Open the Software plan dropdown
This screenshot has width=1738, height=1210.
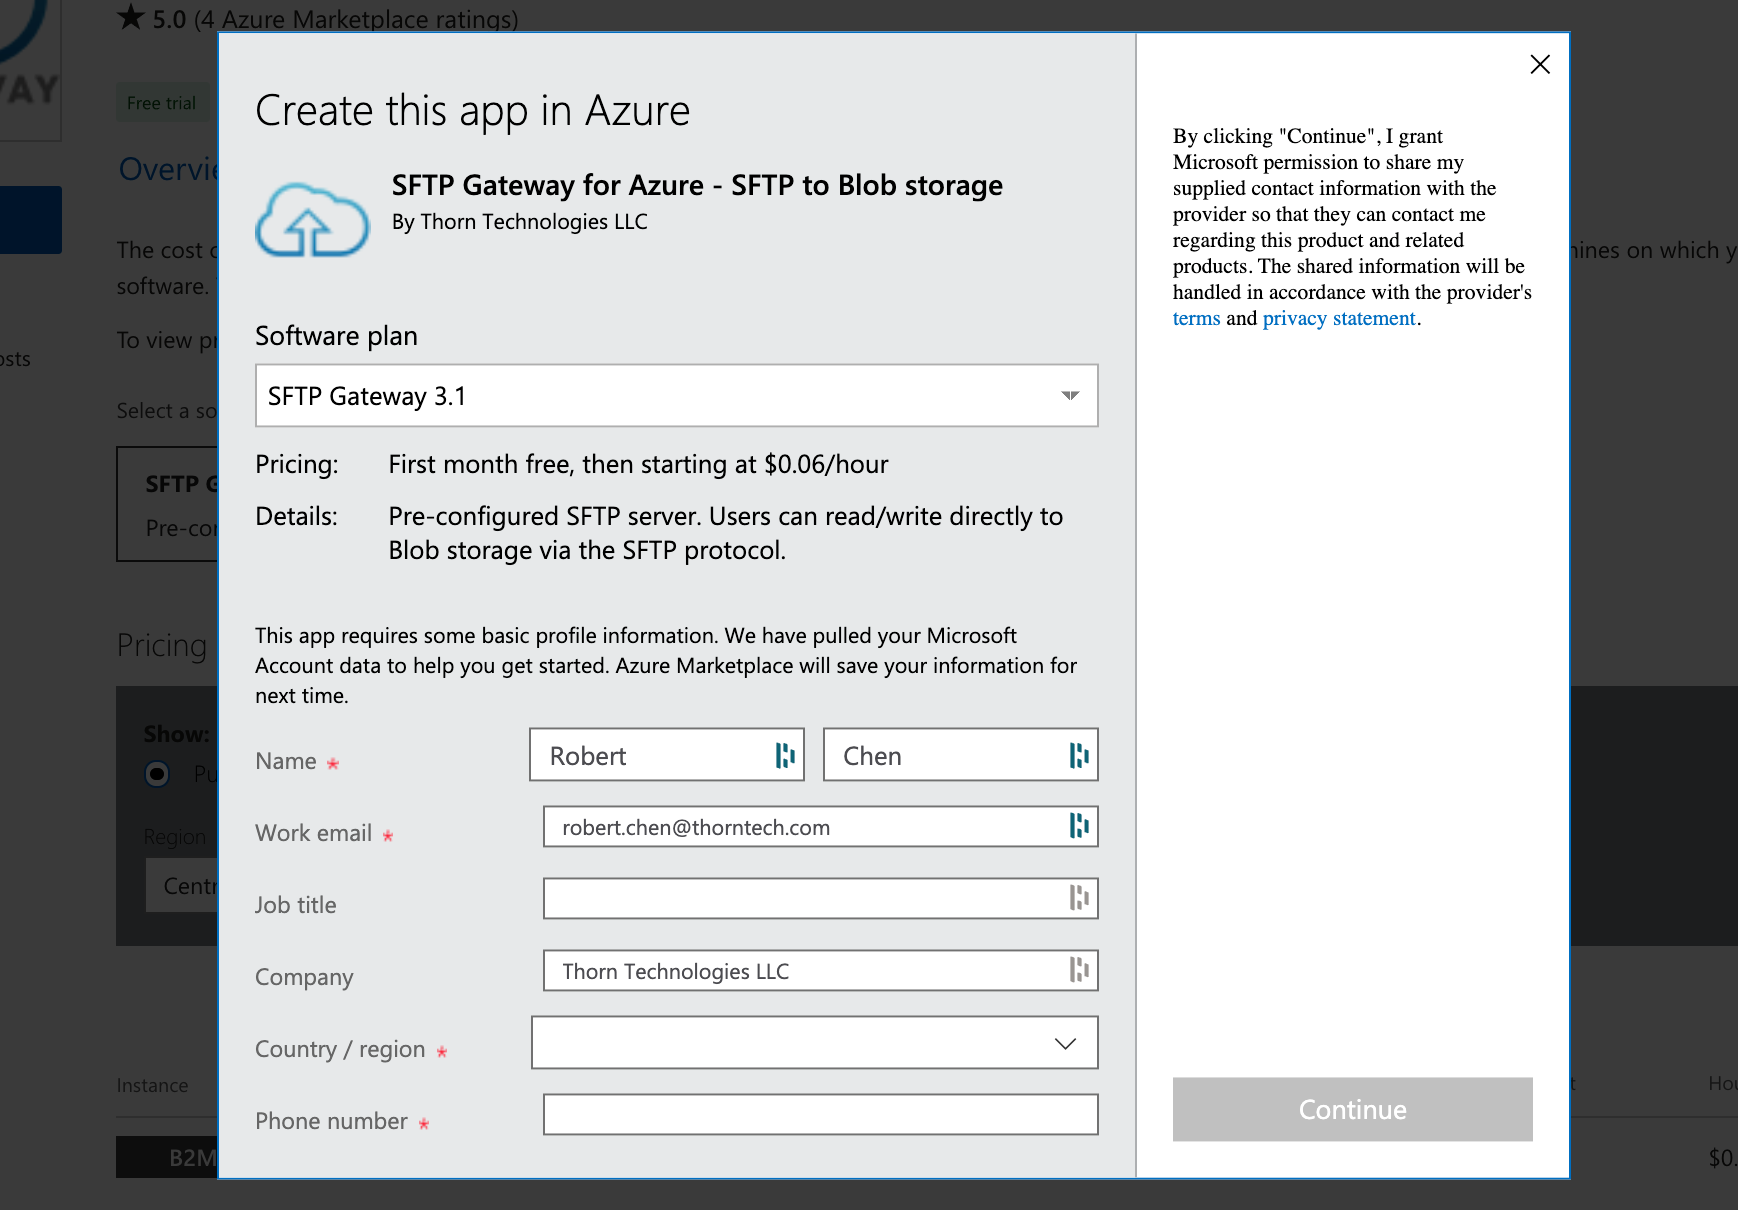(677, 396)
